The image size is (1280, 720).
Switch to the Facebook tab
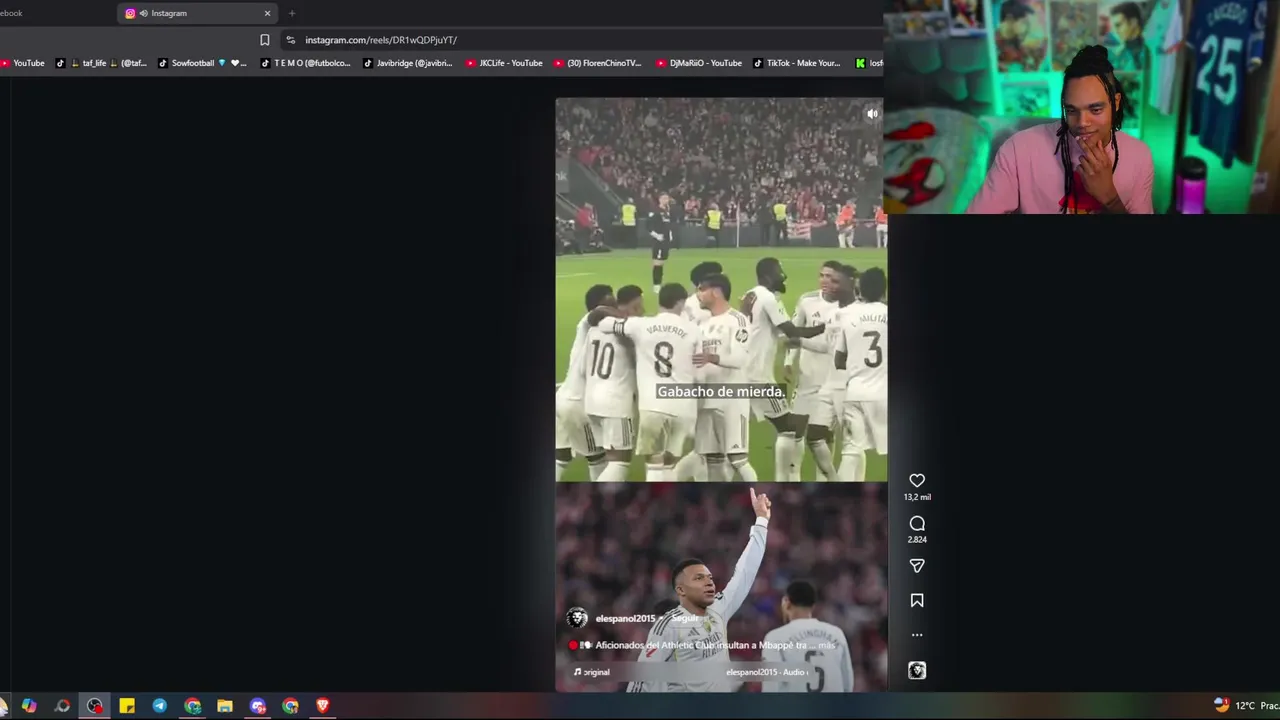click(x=12, y=13)
